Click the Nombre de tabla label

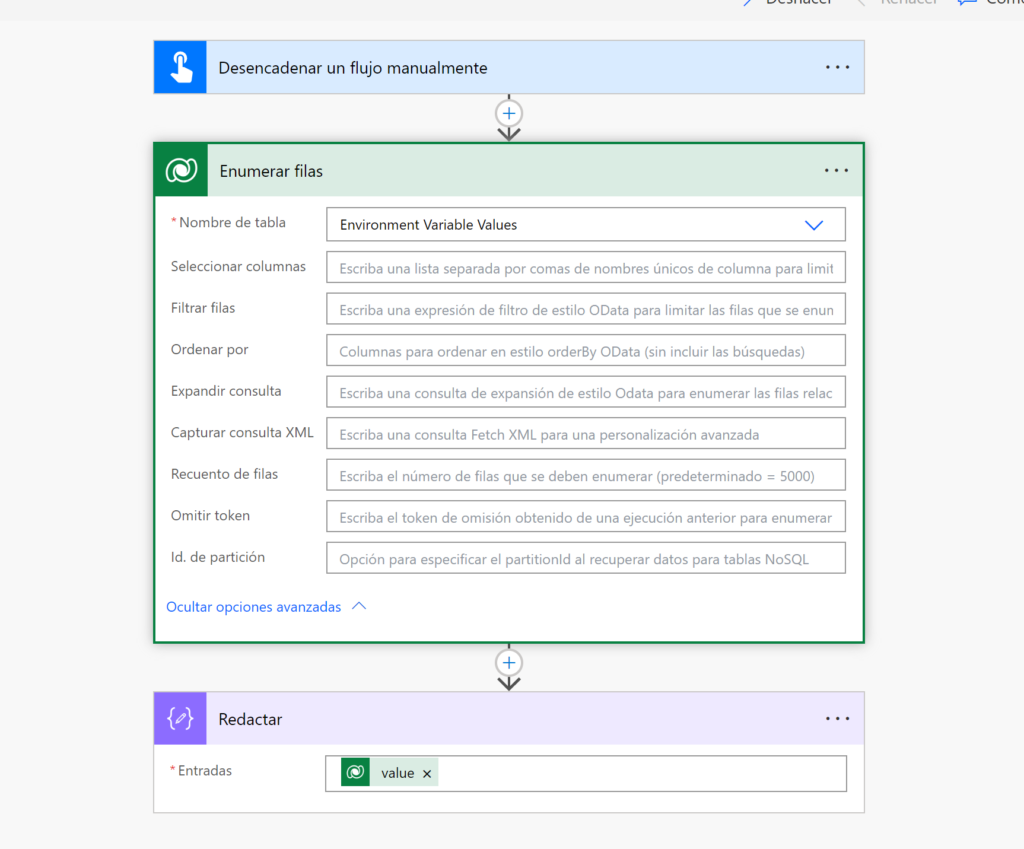point(232,223)
